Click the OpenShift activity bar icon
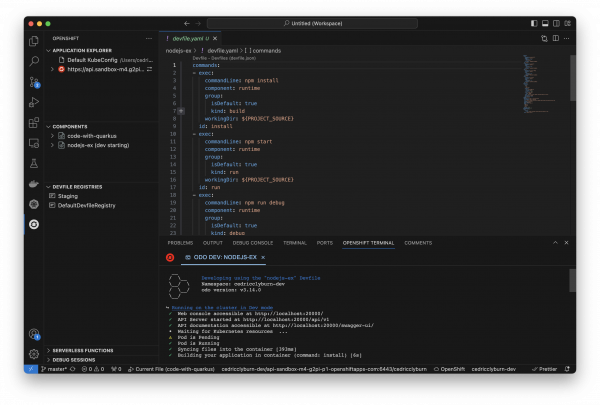Screen dimensions: 600x405 point(34,224)
